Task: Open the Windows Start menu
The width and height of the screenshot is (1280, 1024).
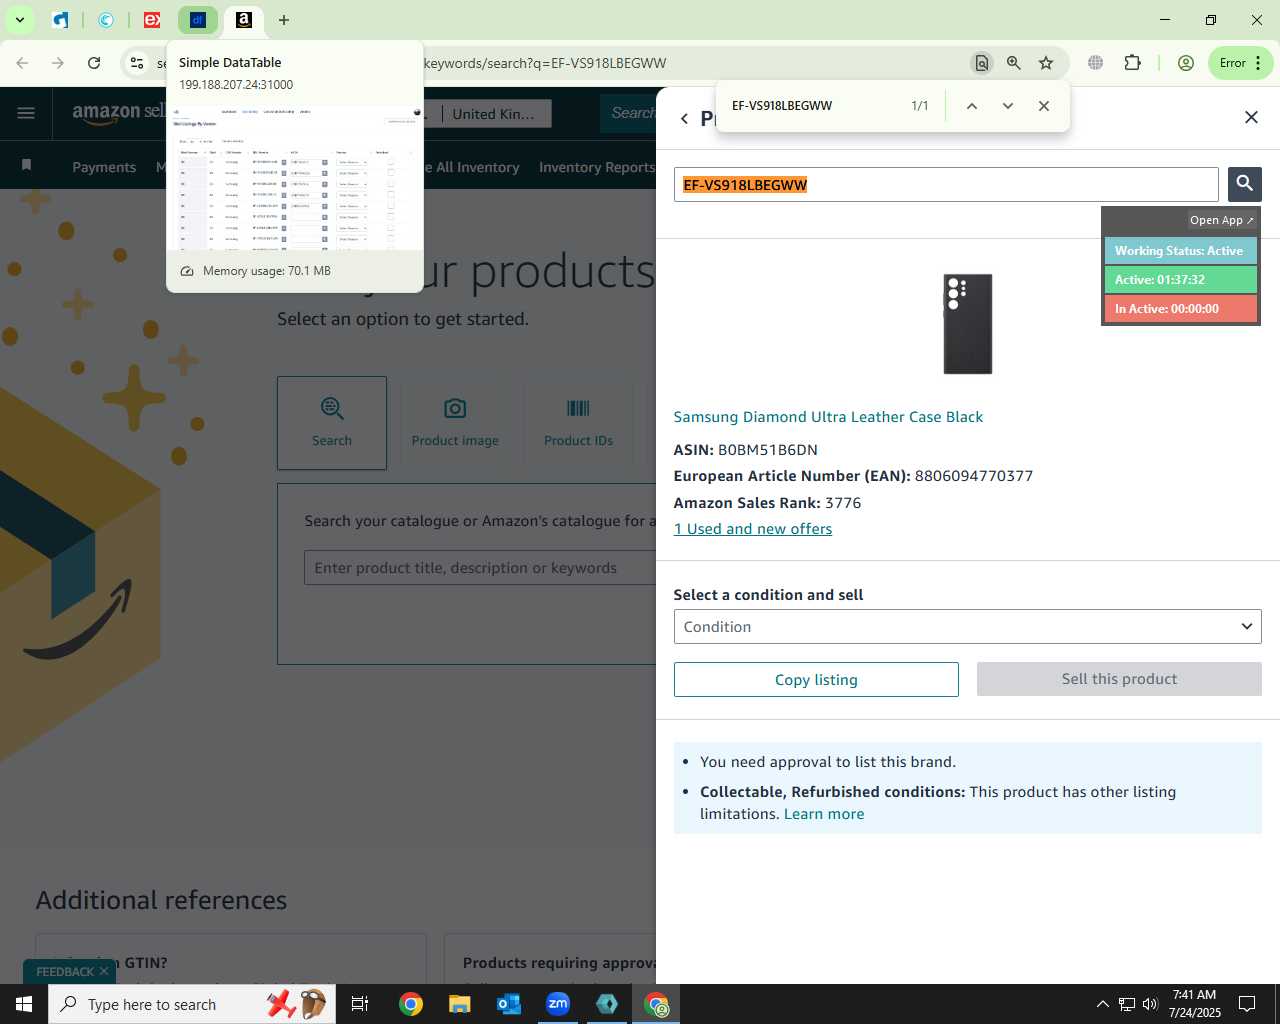Action: click(x=24, y=1004)
